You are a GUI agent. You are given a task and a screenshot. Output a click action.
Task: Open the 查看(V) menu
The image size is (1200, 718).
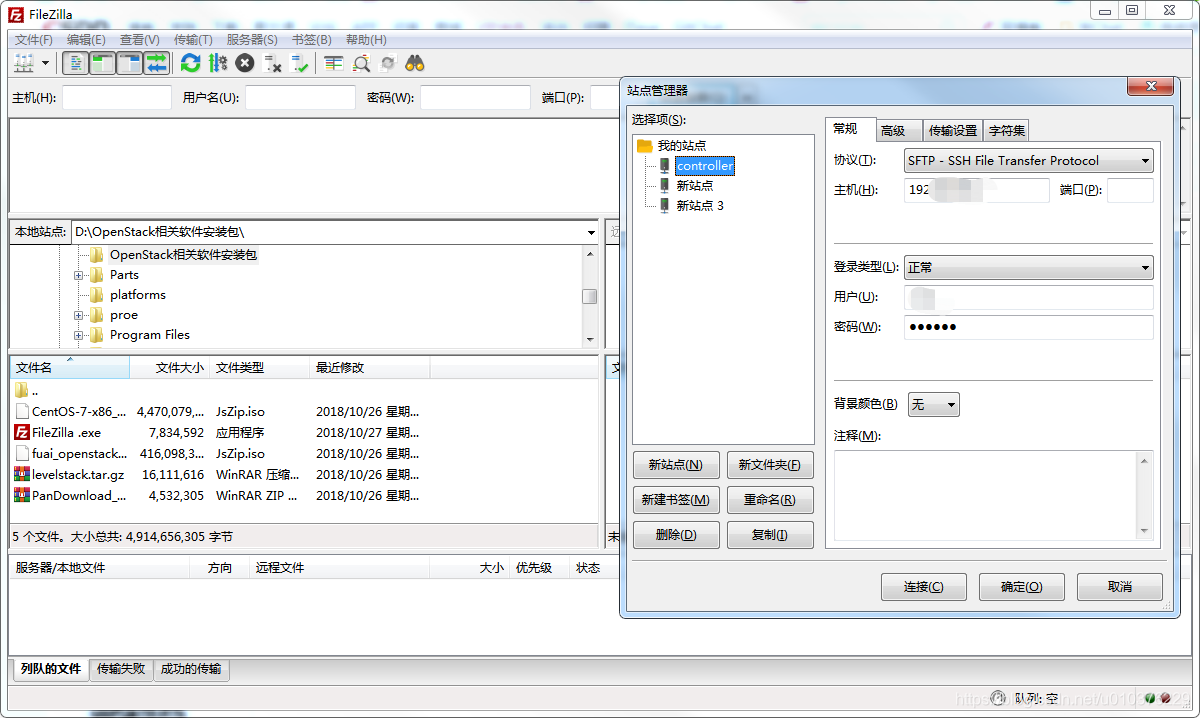click(140, 39)
